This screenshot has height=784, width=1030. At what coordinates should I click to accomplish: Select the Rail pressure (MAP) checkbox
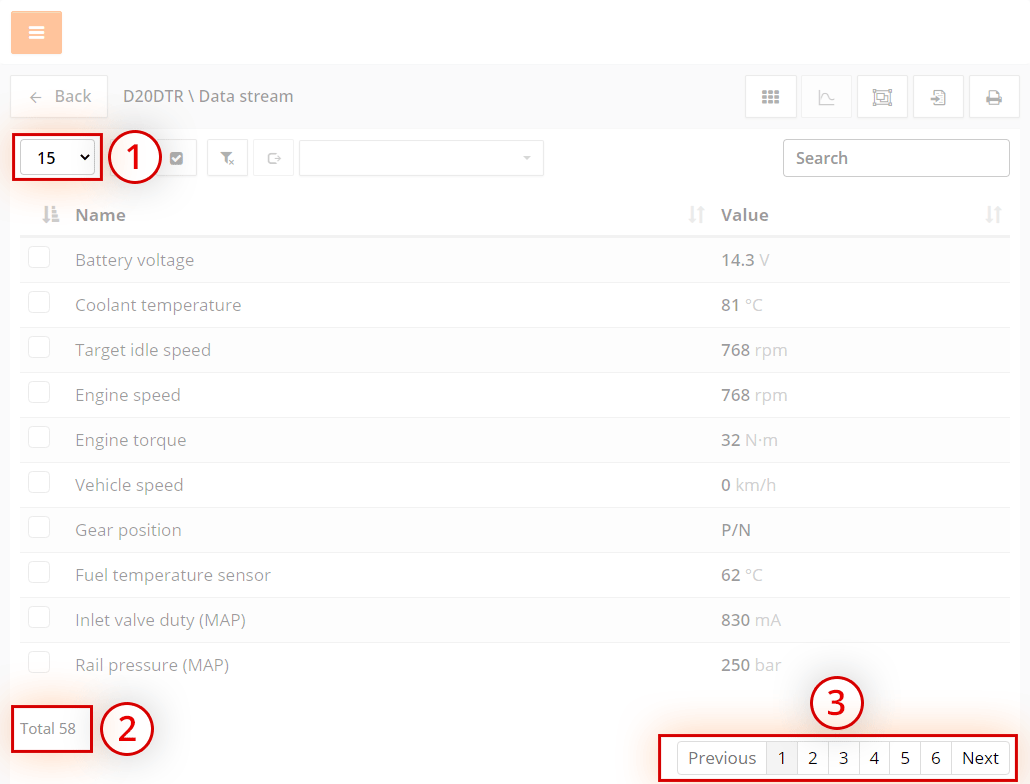pyautogui.click(x=39, y=663)
